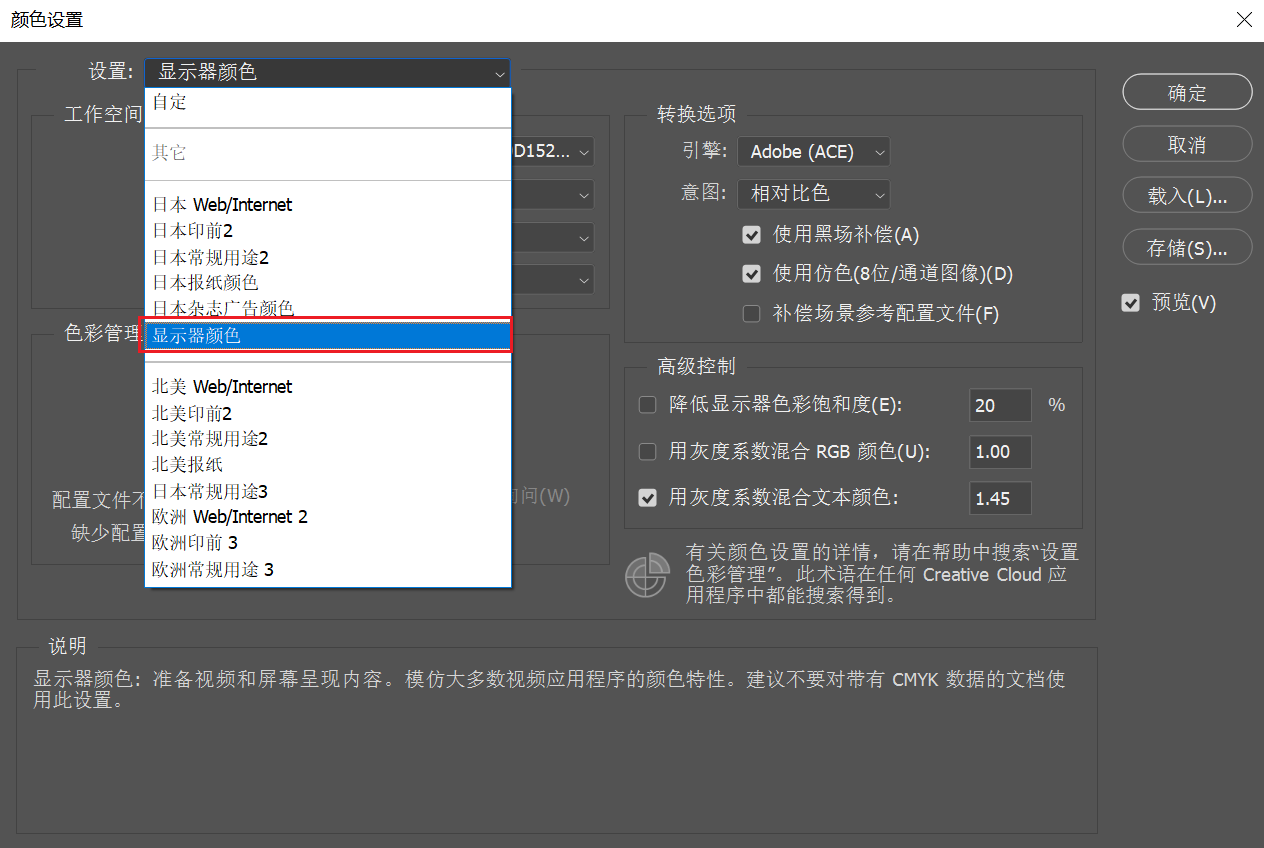Toggle the 预览 checkbox

click(x=1131, y=303)
